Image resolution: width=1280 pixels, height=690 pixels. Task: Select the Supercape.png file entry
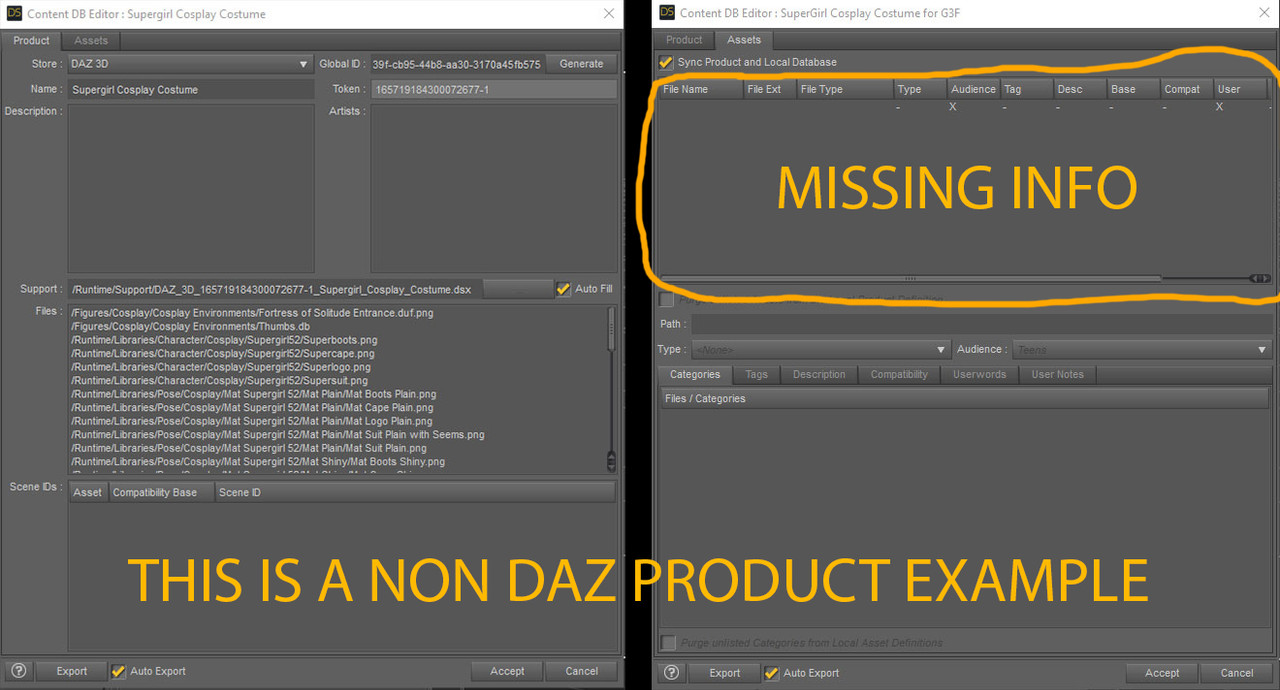click(223, 354)
